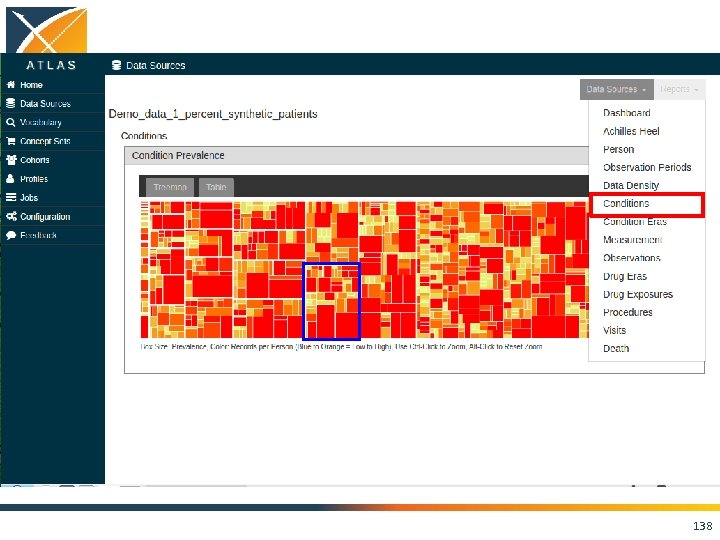The width and height of the screenshot is (720, 540).
Task: Switch to the Table tab
Action: tap(216, 187)
